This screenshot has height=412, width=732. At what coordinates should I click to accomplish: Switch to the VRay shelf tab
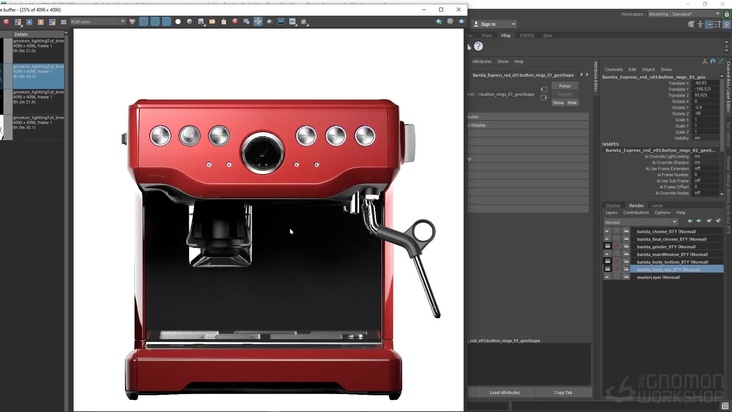505,34
